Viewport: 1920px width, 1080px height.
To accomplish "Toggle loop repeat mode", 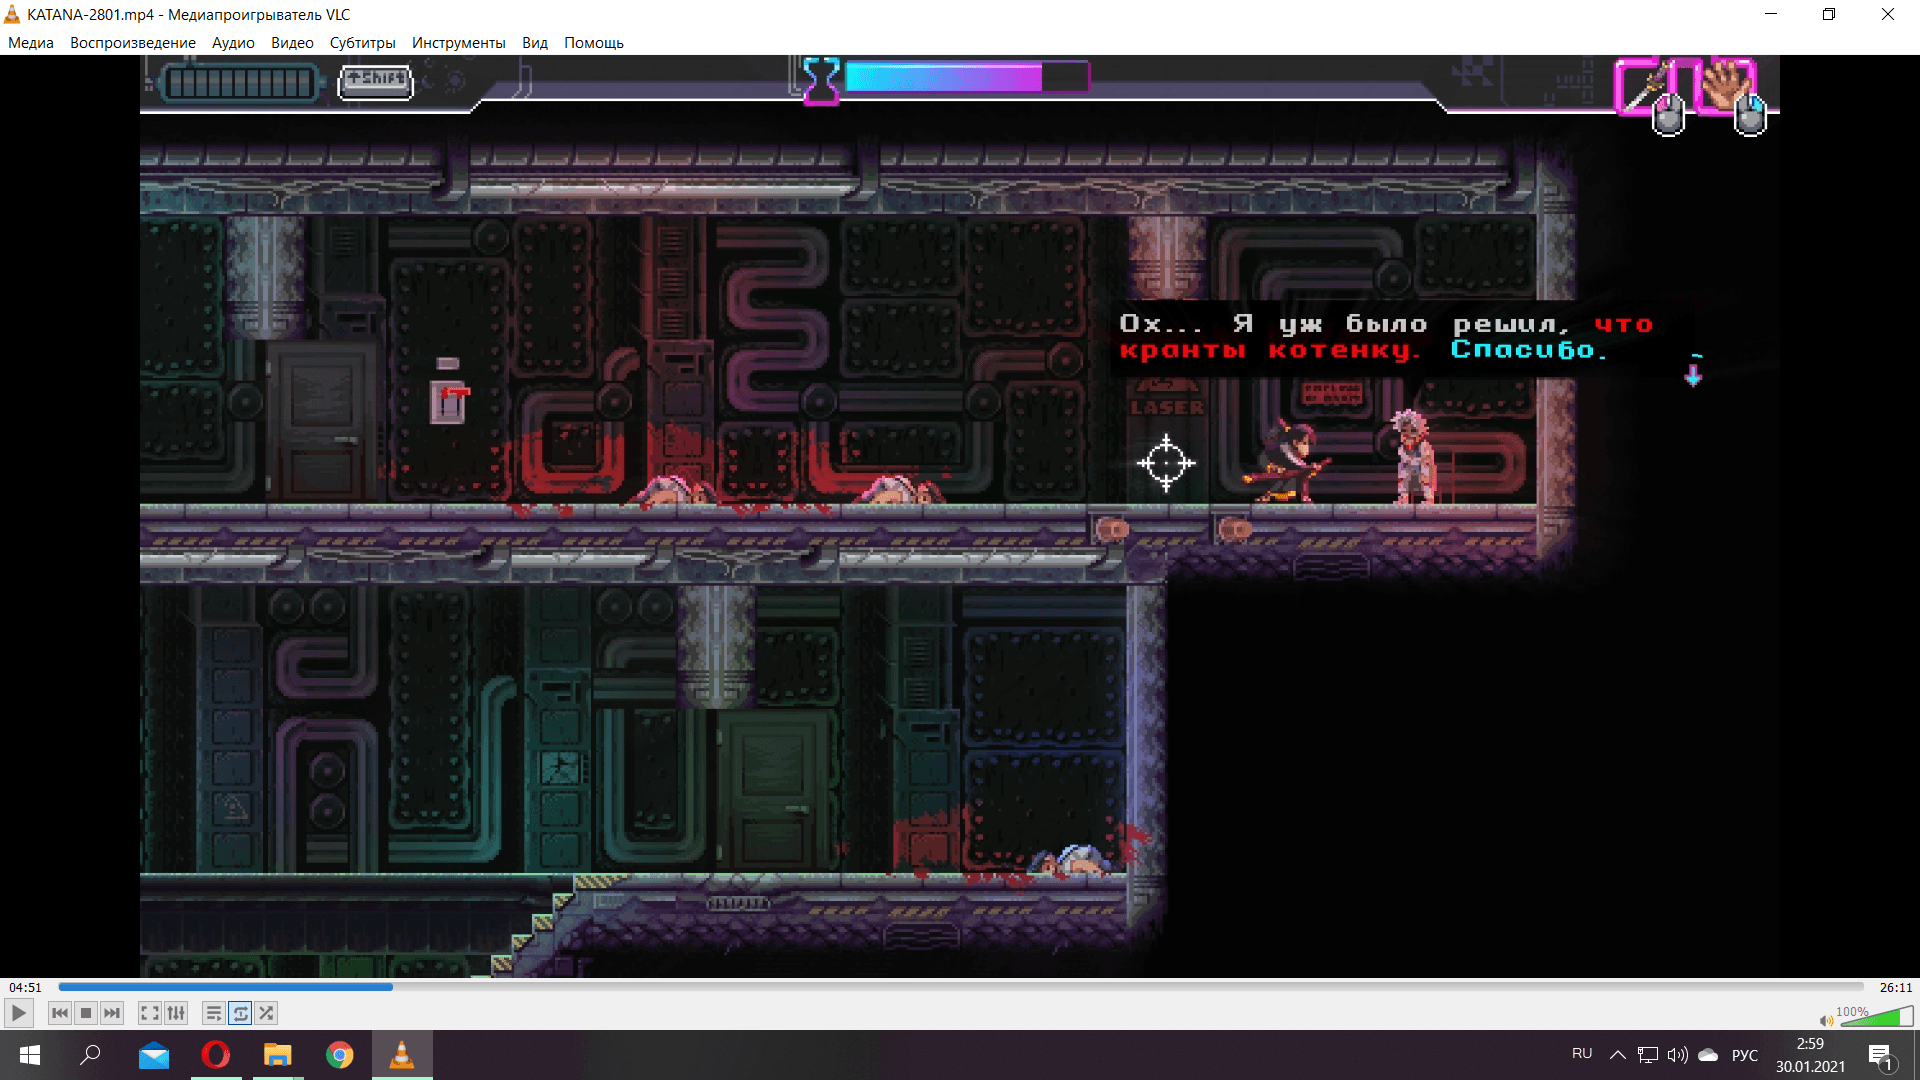I will click(240, 1013).
